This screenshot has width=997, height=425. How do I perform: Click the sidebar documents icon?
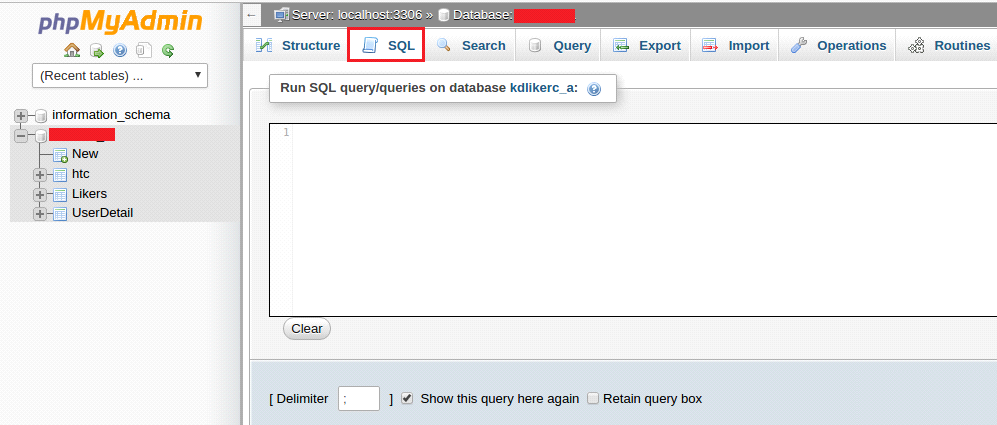[x=144, y=50]
